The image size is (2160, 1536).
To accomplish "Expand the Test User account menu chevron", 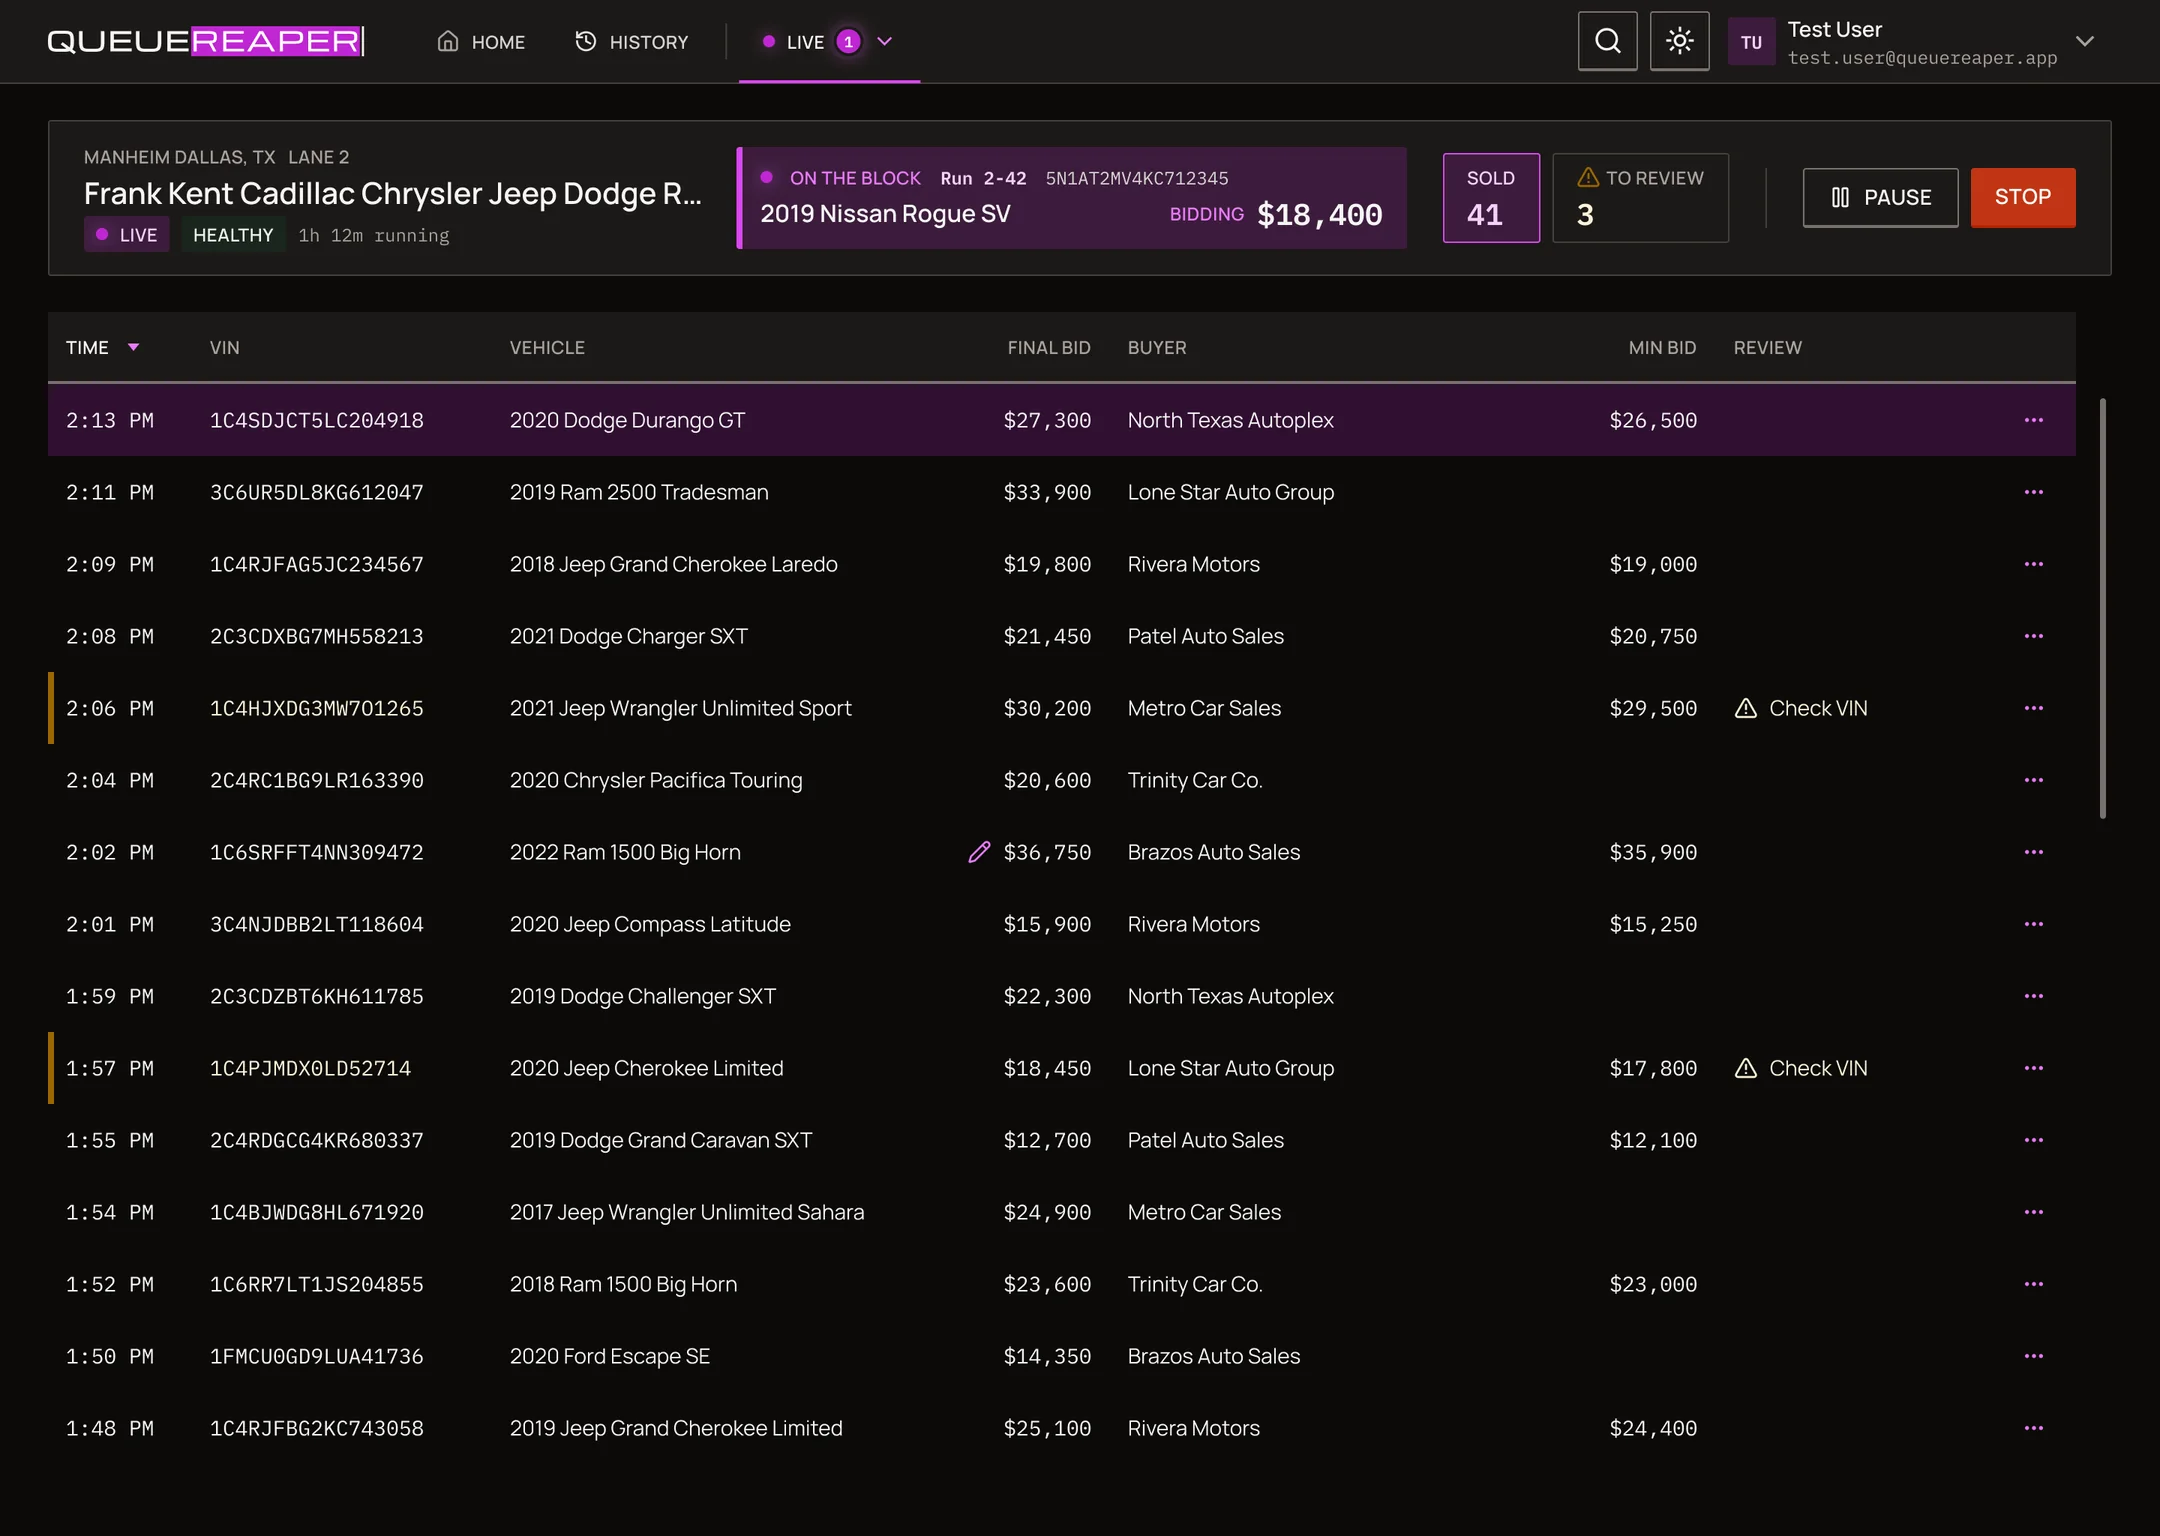I will tap(2084, 41).
